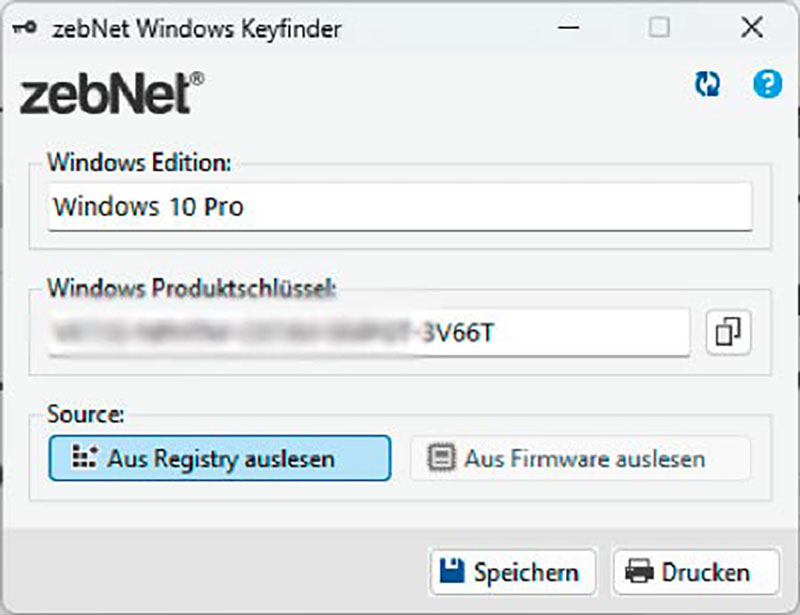Click the Windows Produktschlüssel label
Viewport: 800px width, 615px height.
[192, 288]
